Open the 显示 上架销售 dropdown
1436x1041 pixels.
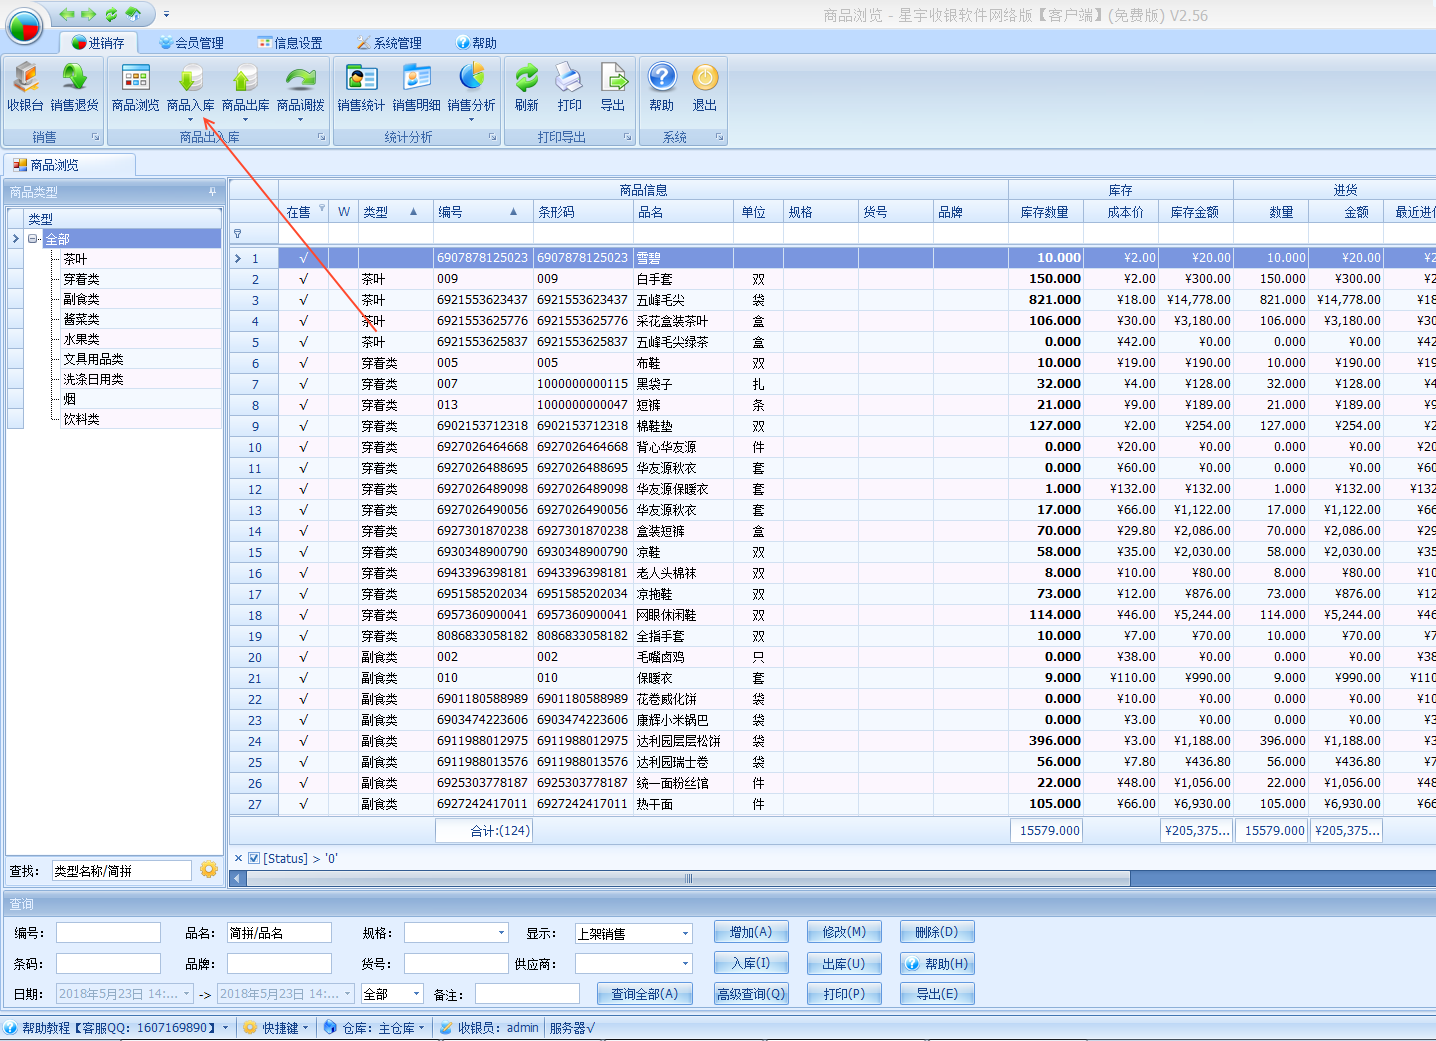pyautogui.click(x=685, y=933)
